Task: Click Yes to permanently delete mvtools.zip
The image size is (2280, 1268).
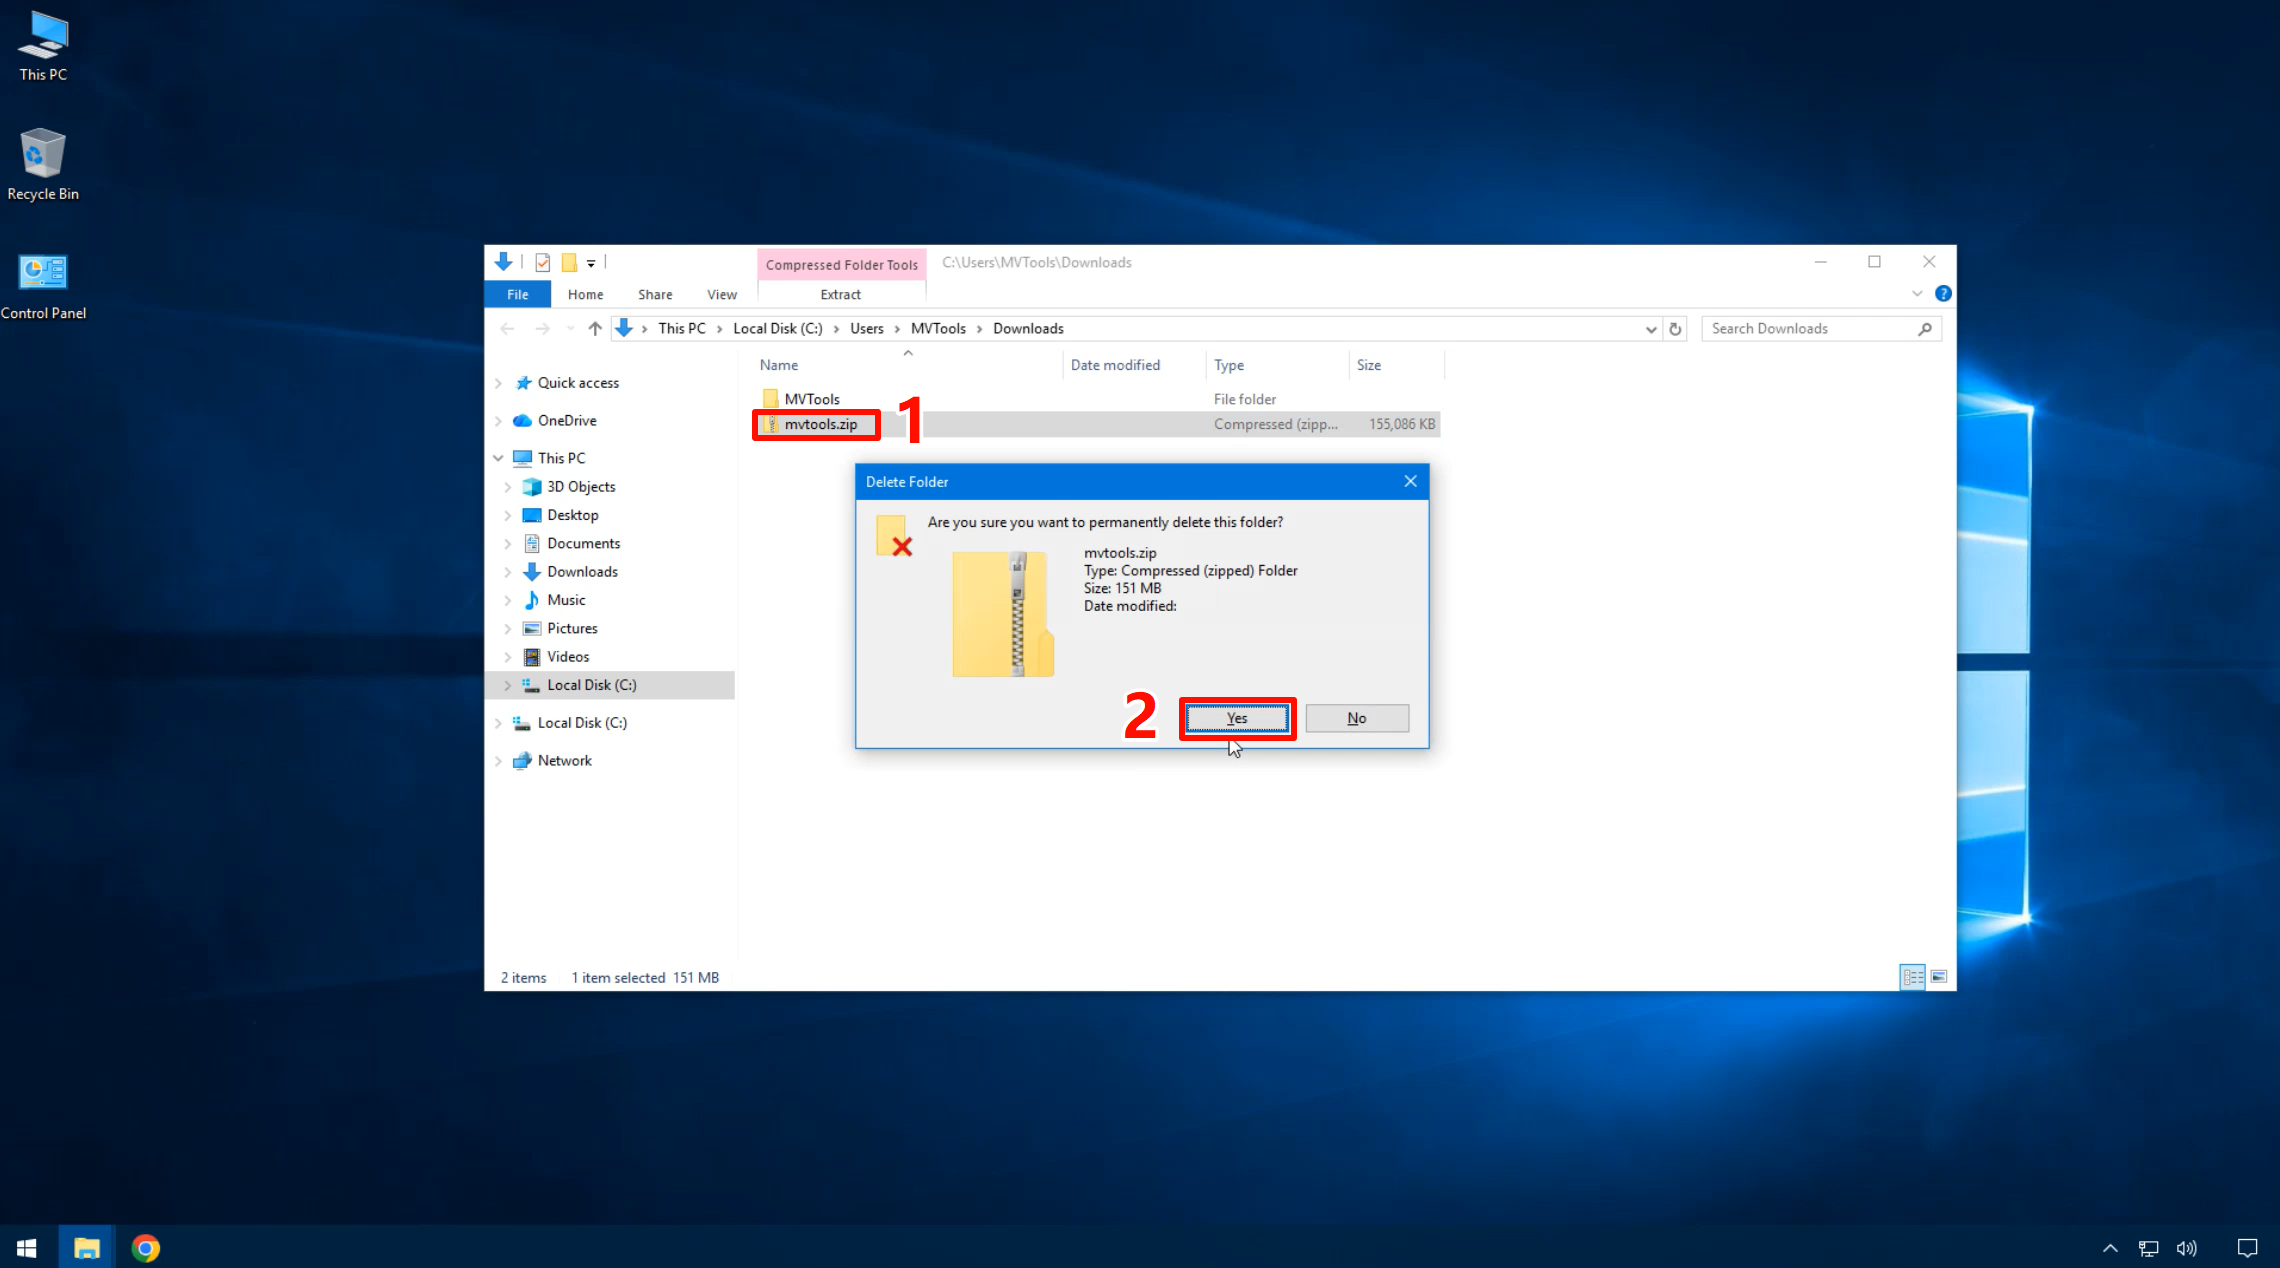Action: point(1236,718)
